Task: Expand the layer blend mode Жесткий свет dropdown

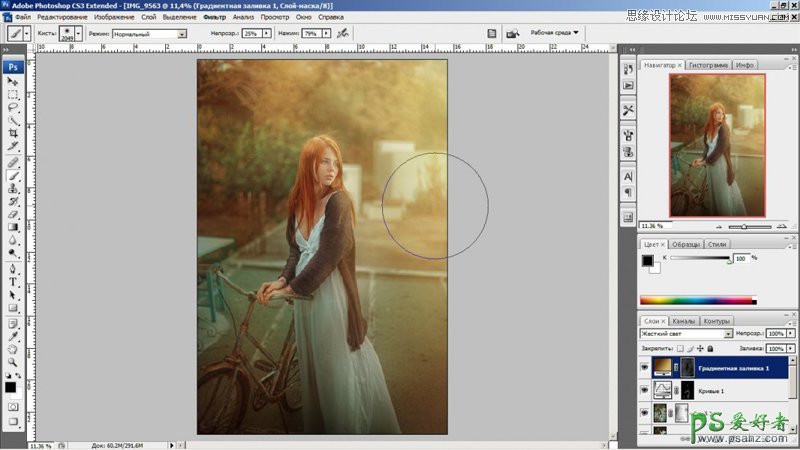Action: coord(686,333)
